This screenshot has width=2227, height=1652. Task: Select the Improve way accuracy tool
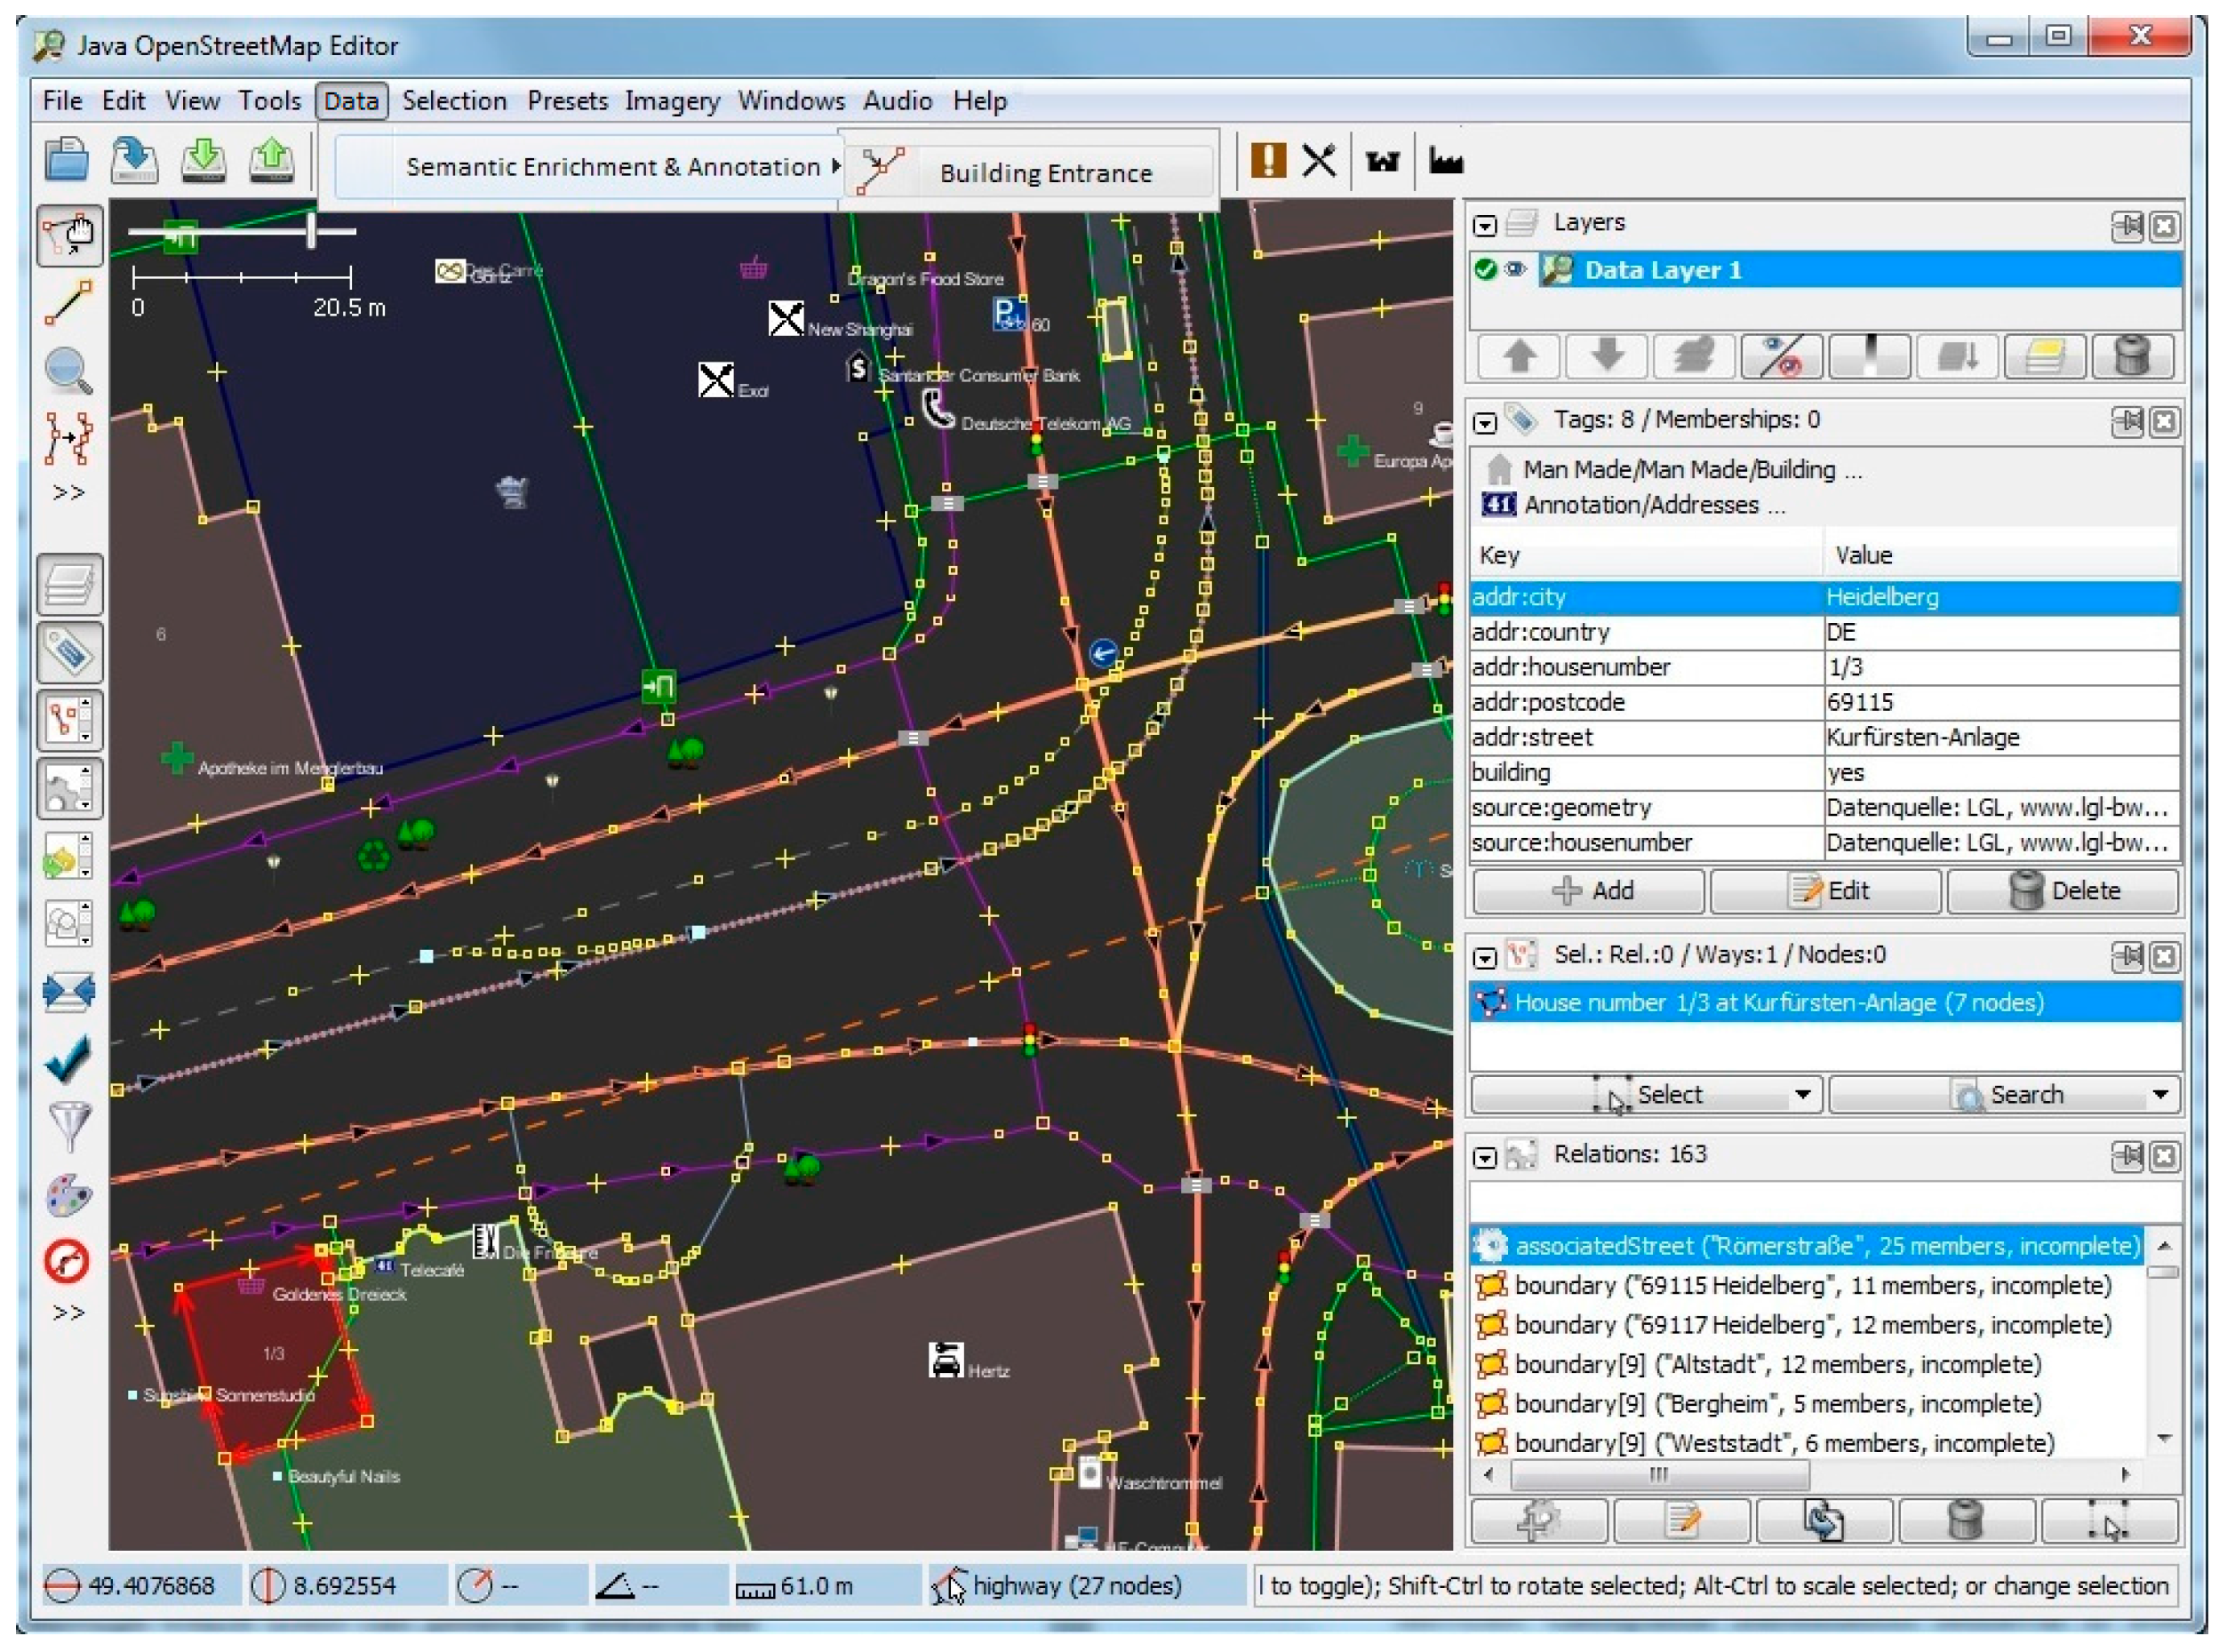point(69,438)
